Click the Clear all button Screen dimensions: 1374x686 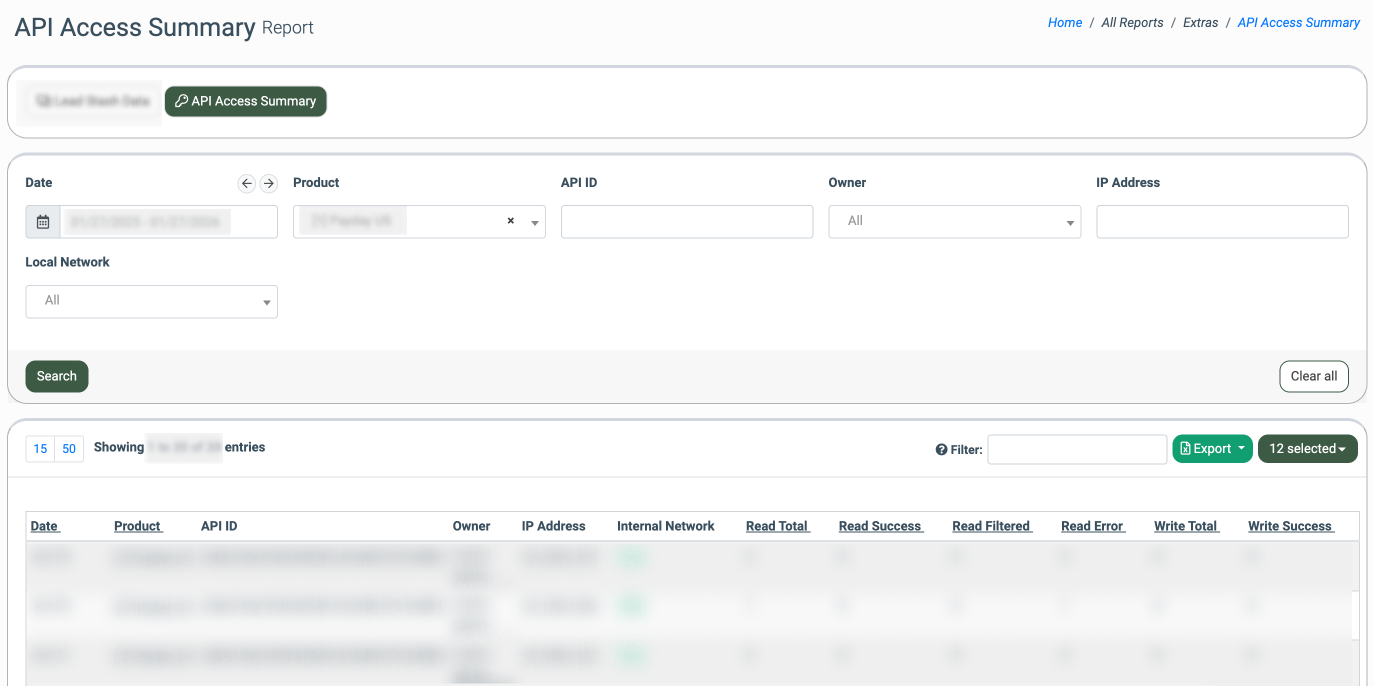pos(1313,376)
